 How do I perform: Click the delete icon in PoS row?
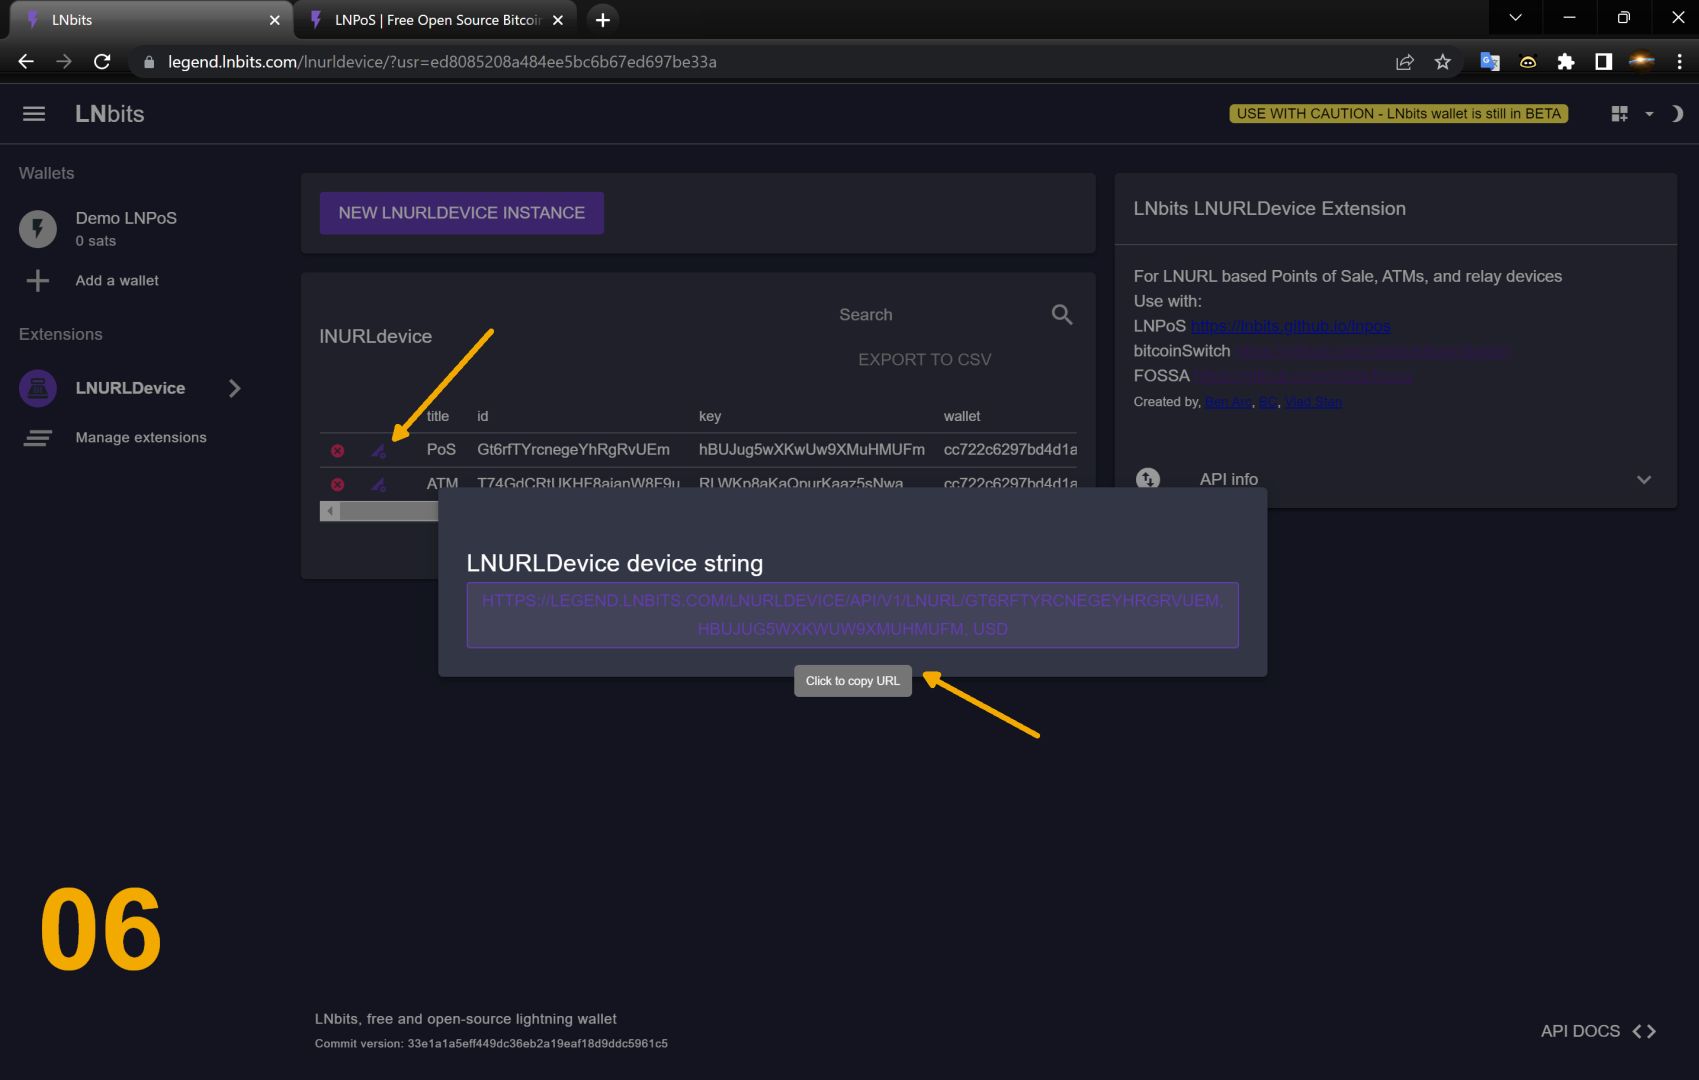tap(338, 451)
